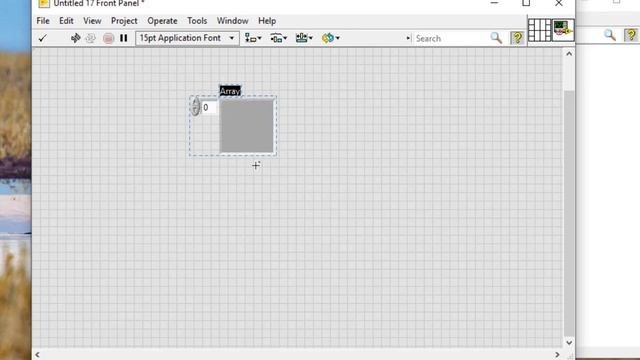Image resolution: width=640 pixels, height=360 pixels.
Task: Open the View menu
Action: point(92,21)
